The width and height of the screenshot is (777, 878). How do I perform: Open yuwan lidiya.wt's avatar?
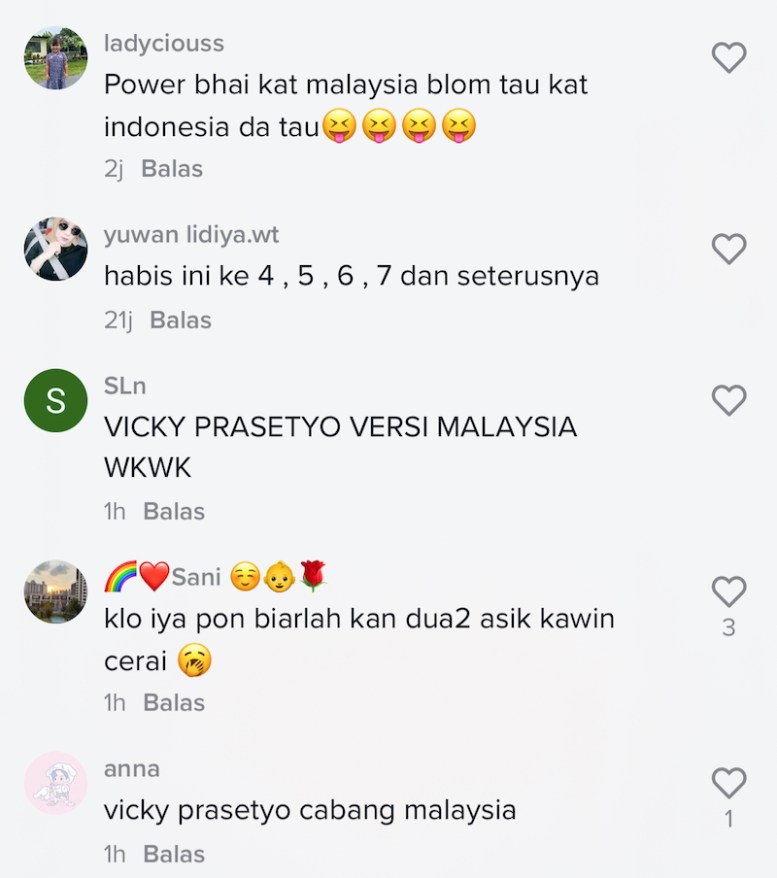point(55,249)
